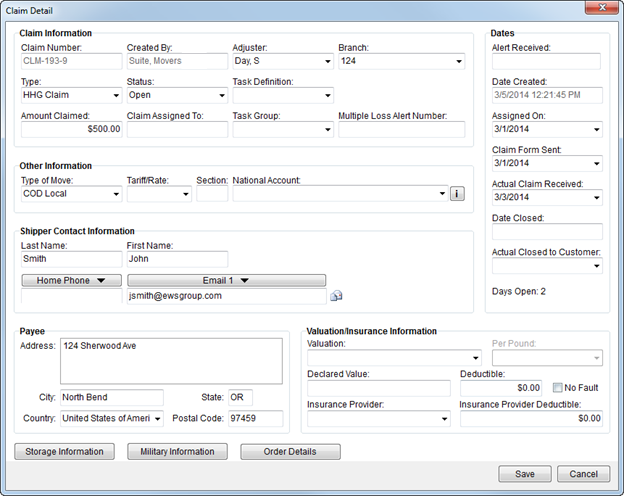Click the Storage Information button
The image size is (624, 496).
point(65,452)
